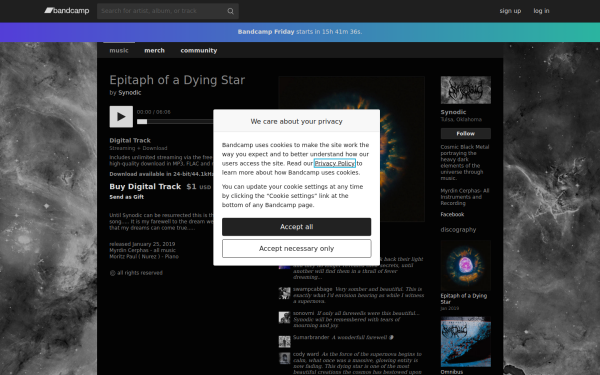The width and height of the screenshot is (600, 375).
Task: Click the track progress slider handle
Action: (142, 122)
